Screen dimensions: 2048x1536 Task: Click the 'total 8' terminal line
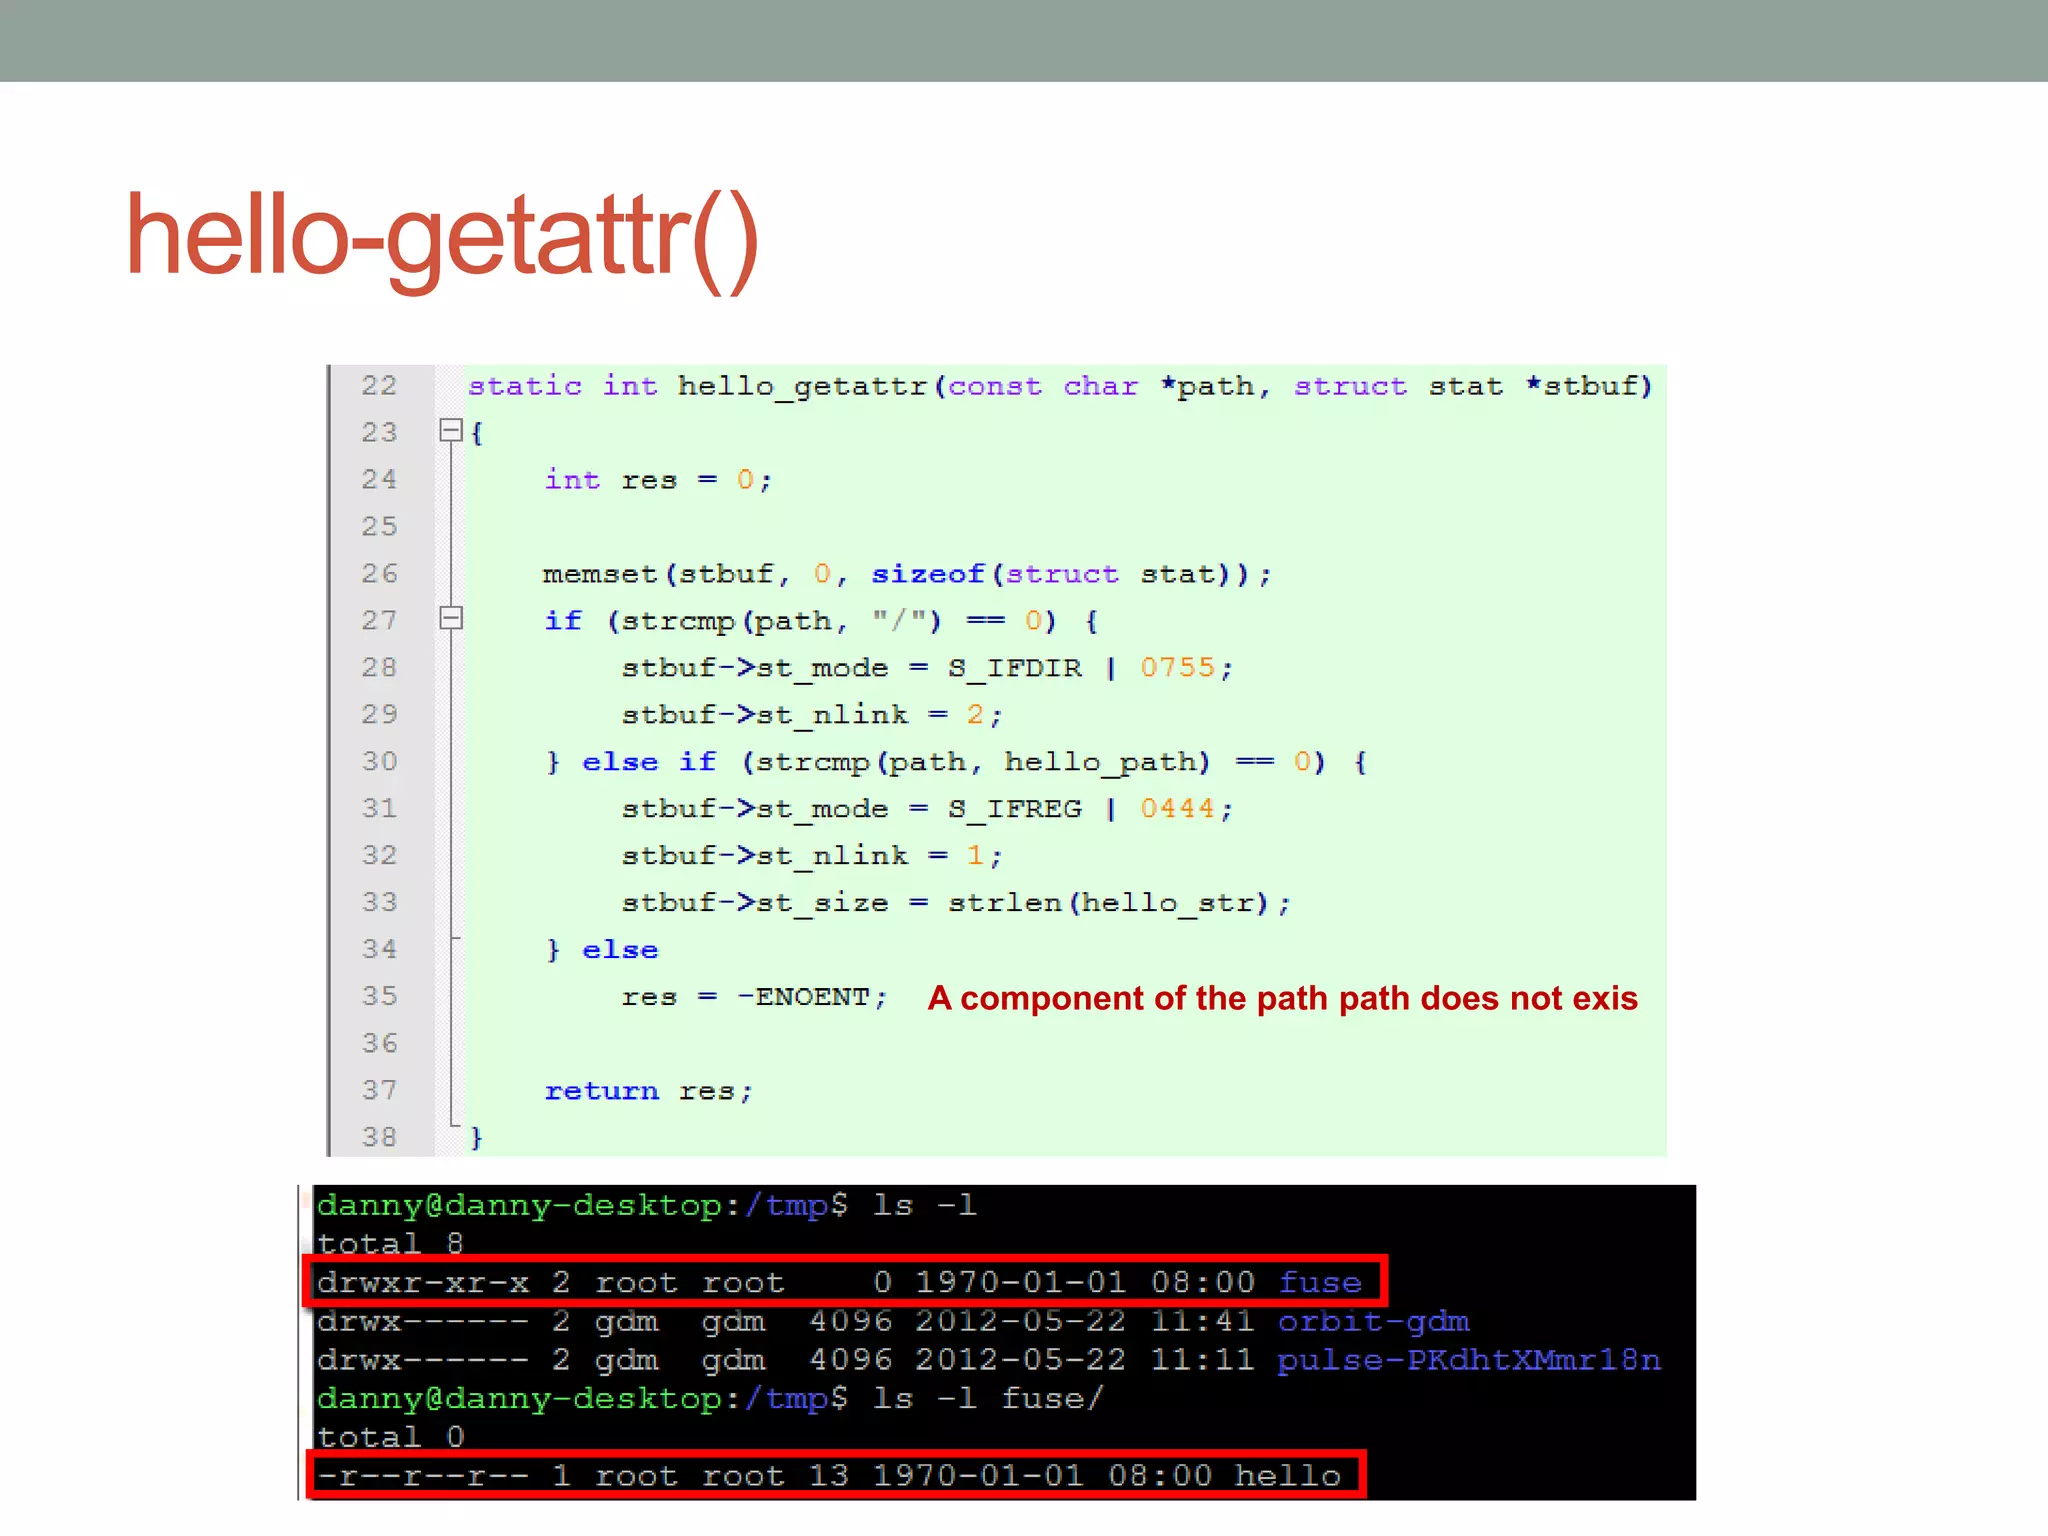390,1244
